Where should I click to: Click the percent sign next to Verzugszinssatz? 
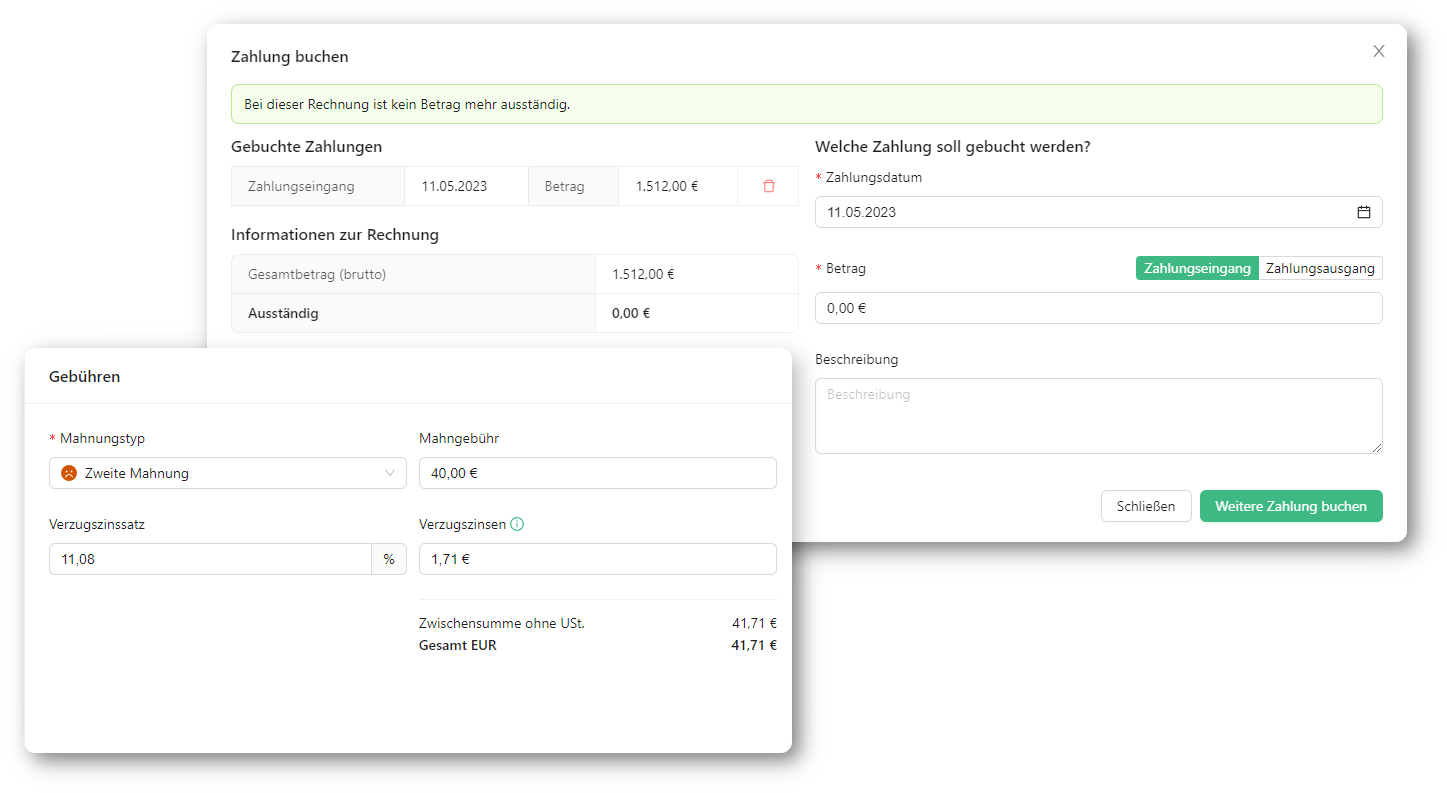tap(389, 559)
